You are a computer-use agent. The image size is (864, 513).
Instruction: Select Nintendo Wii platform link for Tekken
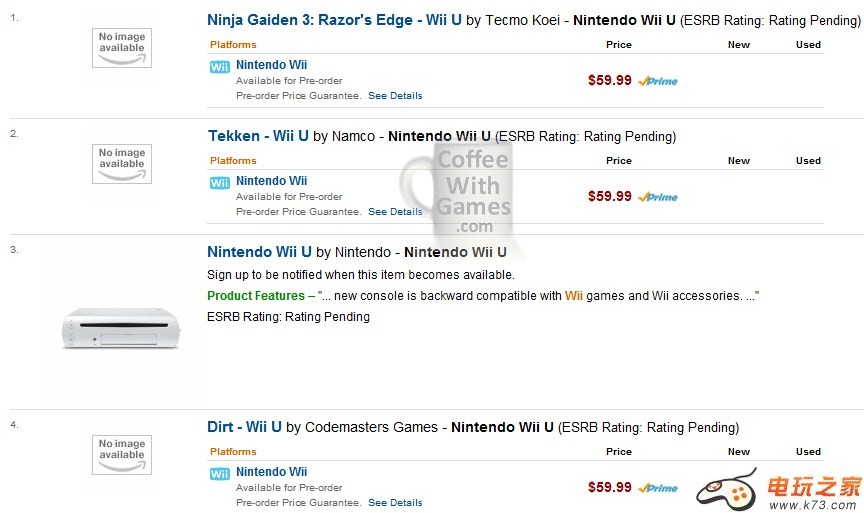tap(271, 181)
